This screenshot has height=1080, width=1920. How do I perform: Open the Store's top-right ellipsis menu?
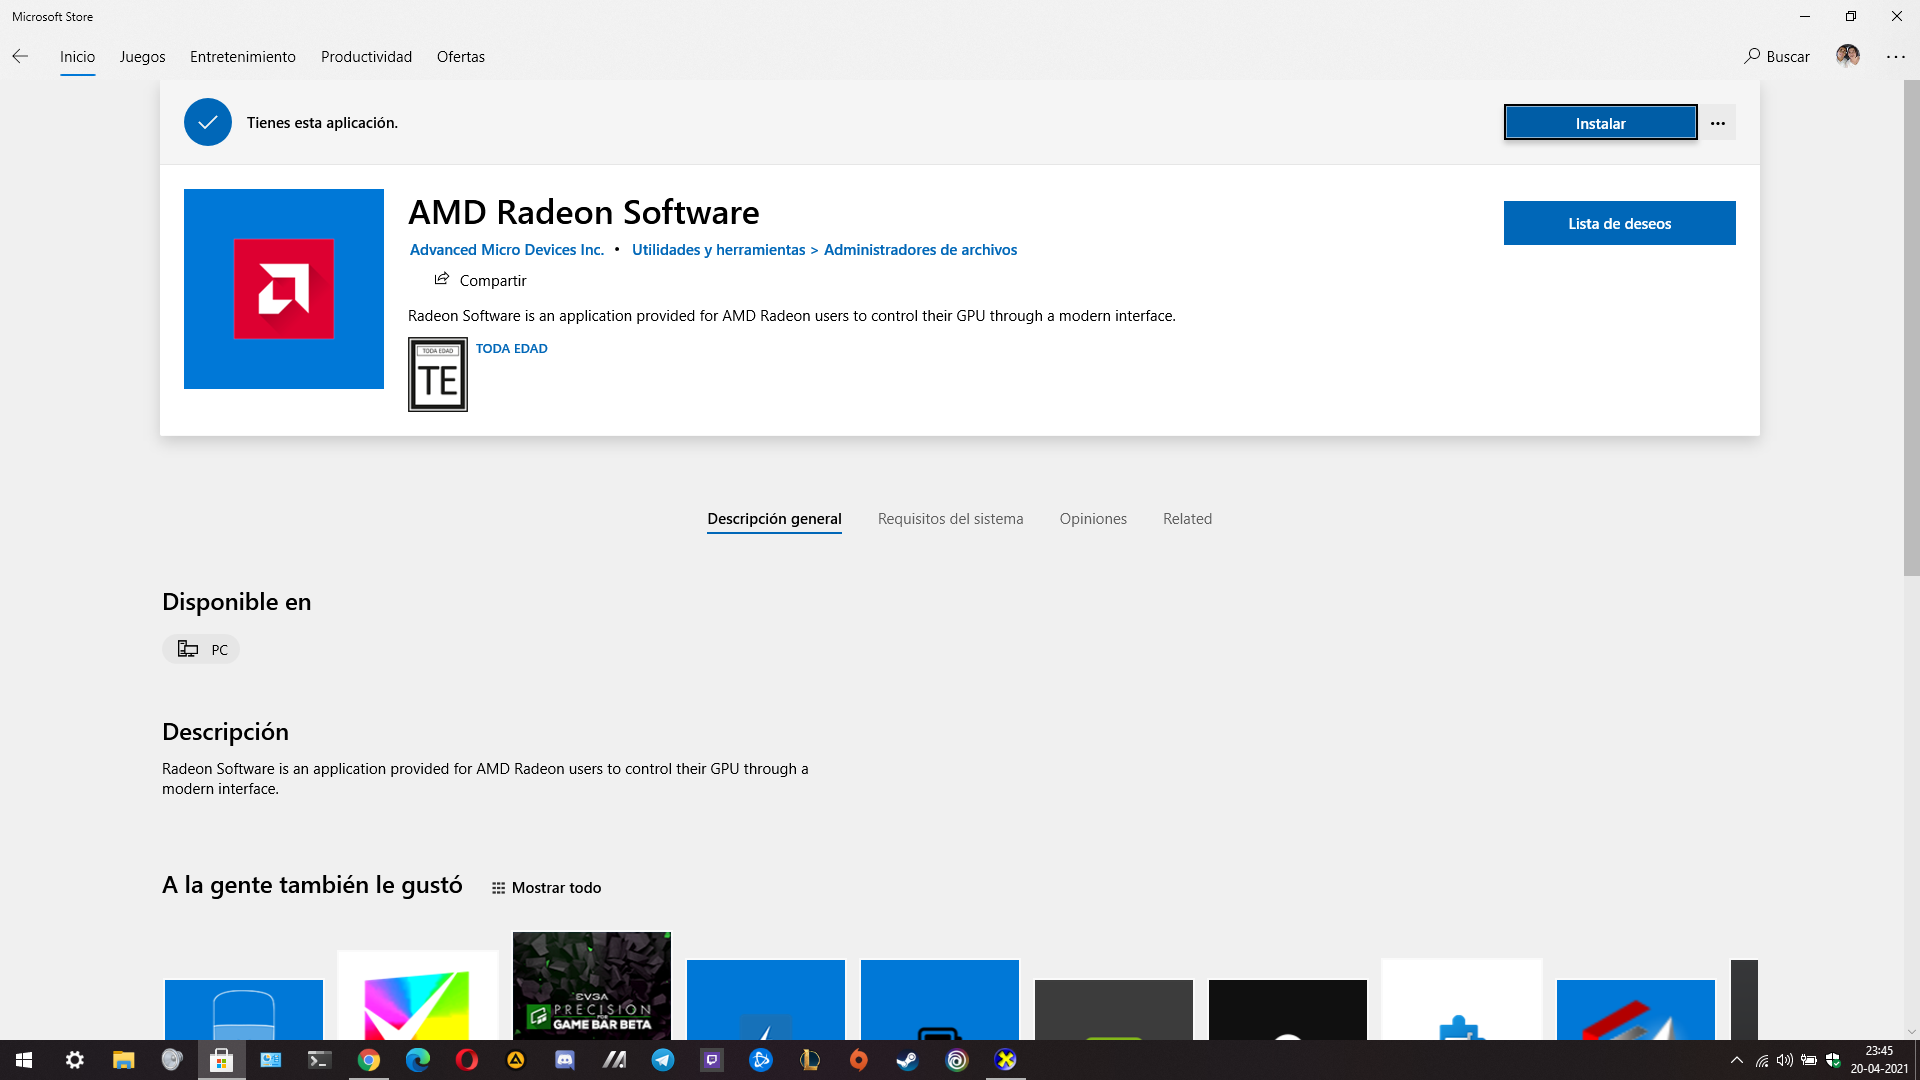pyautogui.click(x=1896, y=57)
